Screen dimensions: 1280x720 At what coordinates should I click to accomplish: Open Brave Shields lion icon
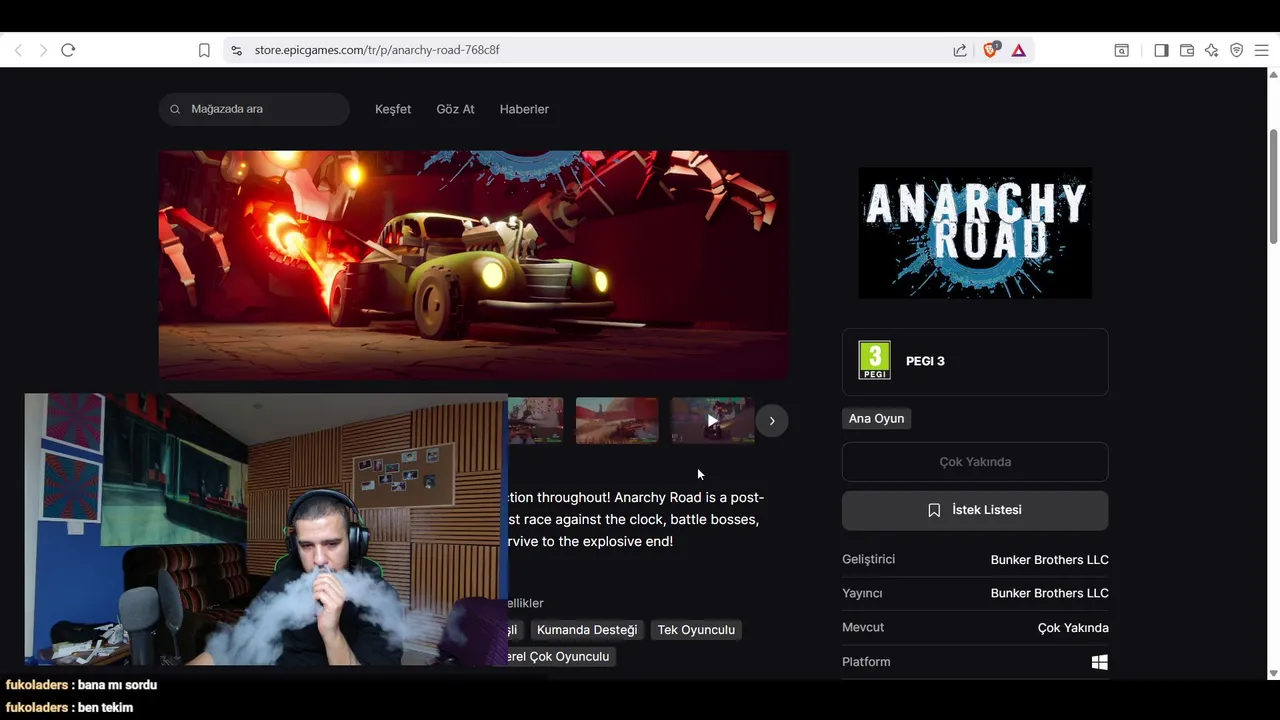[x=991, y=50]
